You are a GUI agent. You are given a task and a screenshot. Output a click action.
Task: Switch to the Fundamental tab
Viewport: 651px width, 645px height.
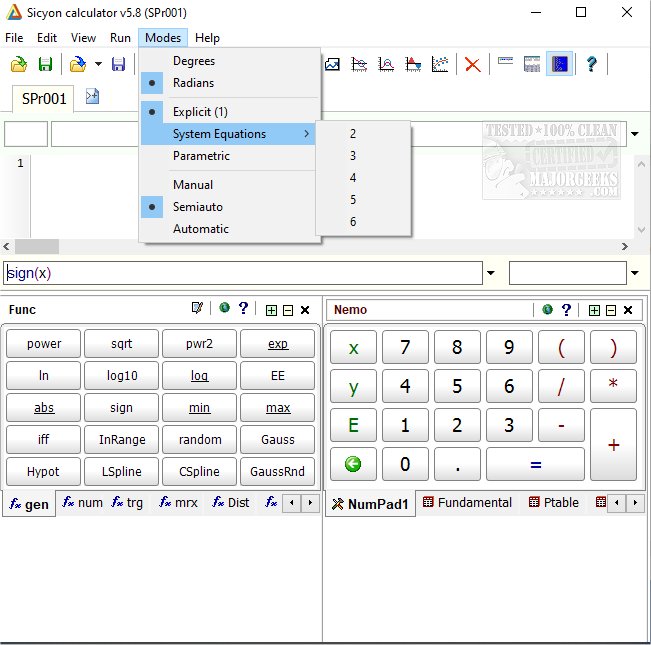pos(467,503)
